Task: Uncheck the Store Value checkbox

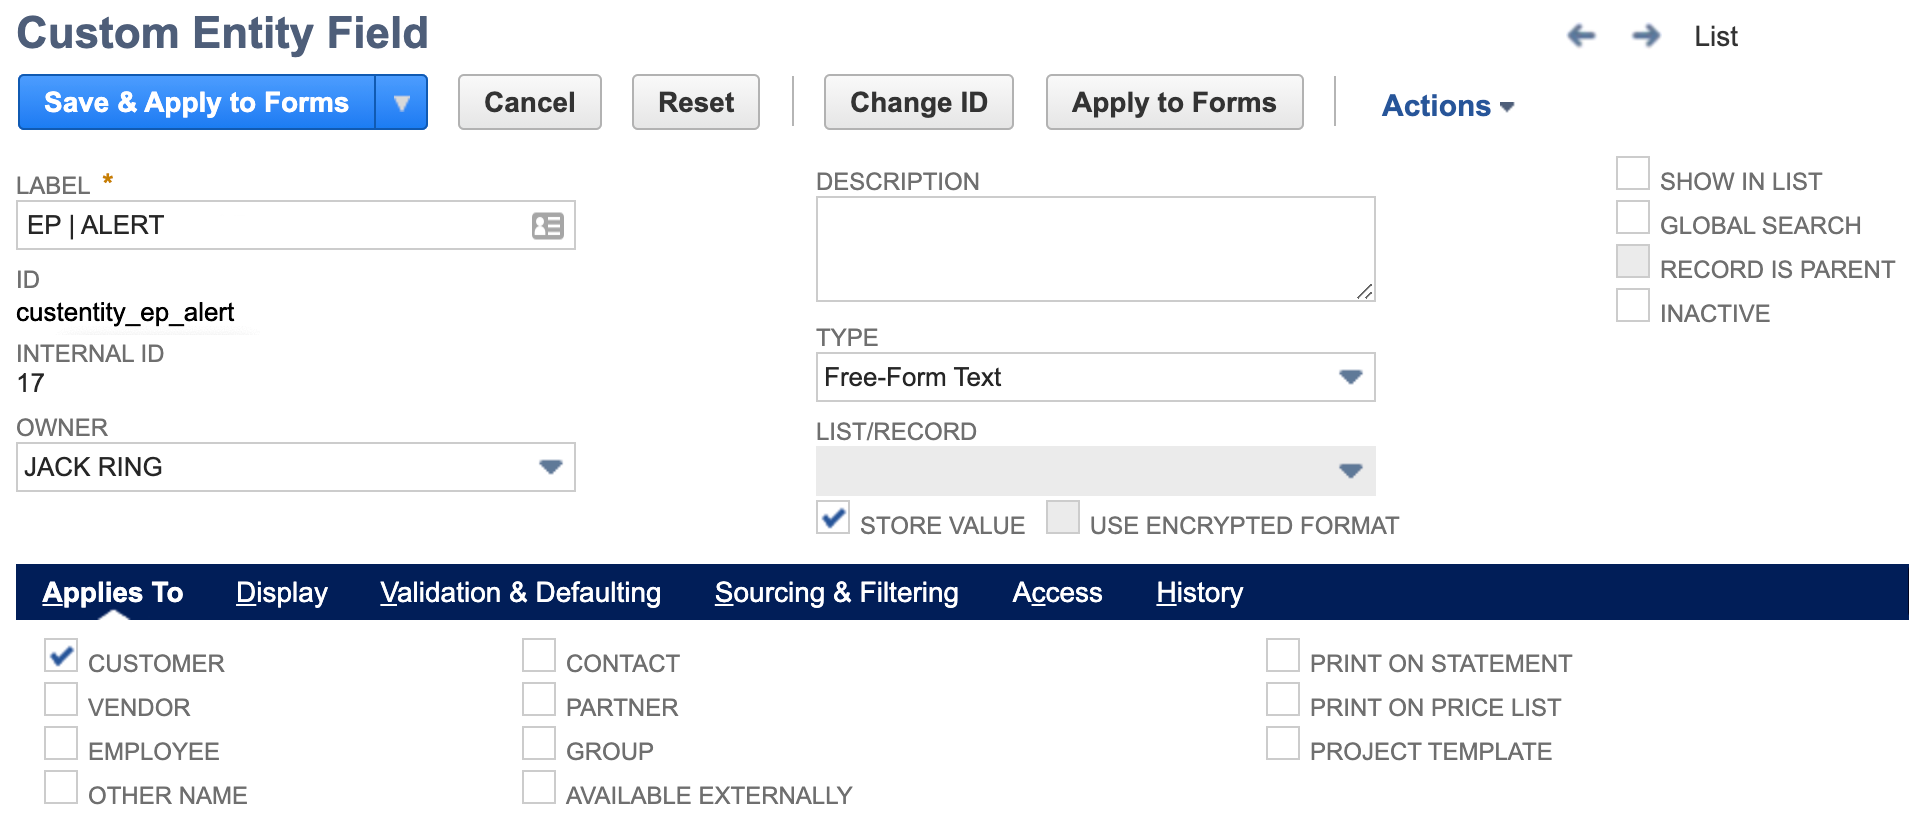Action: click(x=833, y=518)
